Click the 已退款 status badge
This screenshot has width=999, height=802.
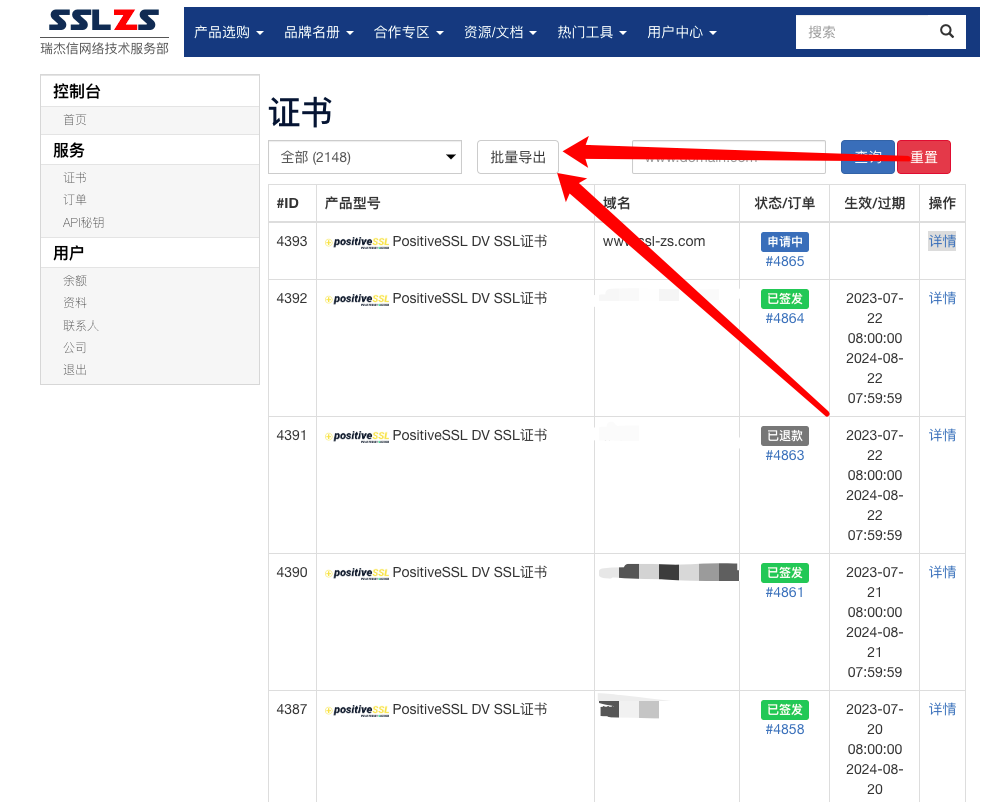(x=784, y=436)
